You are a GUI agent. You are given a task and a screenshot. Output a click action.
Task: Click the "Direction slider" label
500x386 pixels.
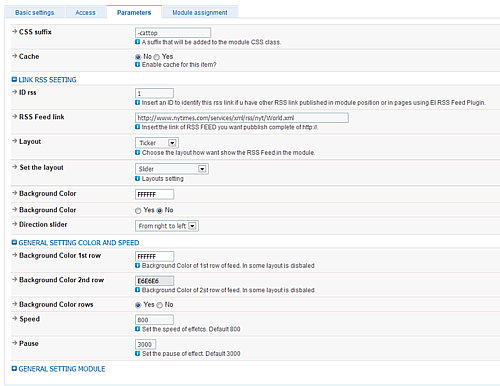(x=43, y=224)
